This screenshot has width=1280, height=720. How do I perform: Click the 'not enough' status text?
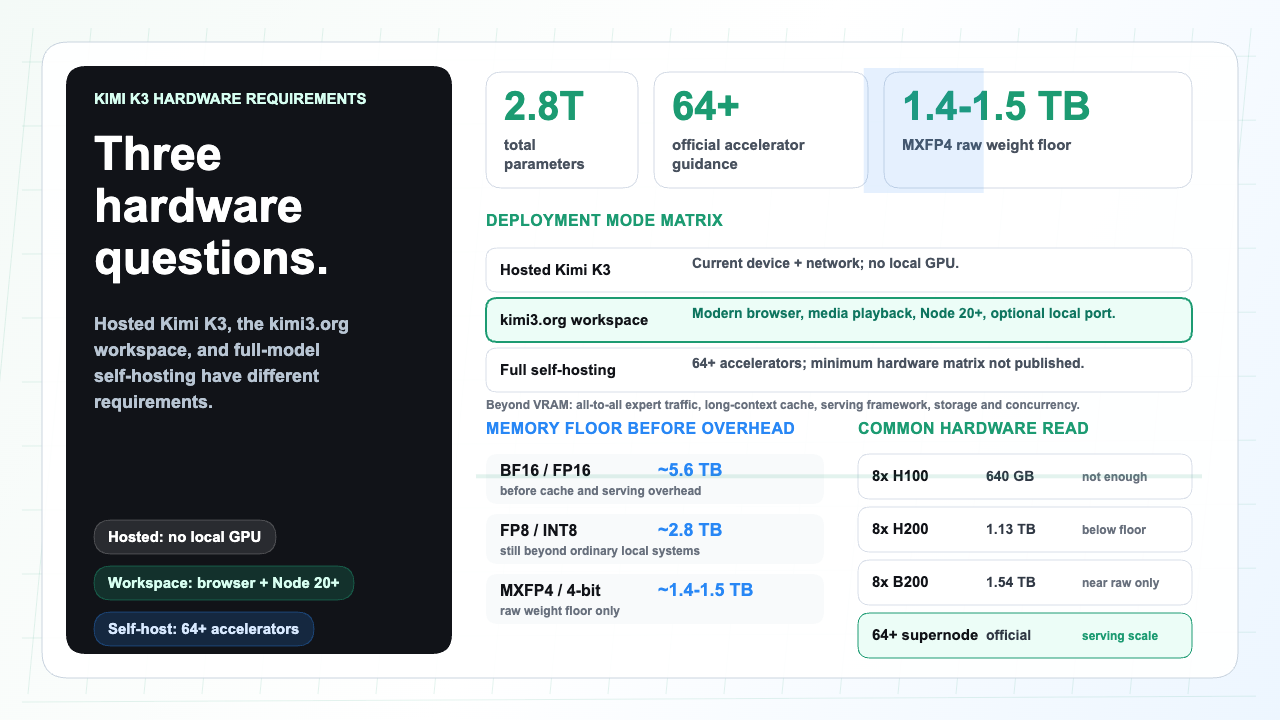(1114, 477)
